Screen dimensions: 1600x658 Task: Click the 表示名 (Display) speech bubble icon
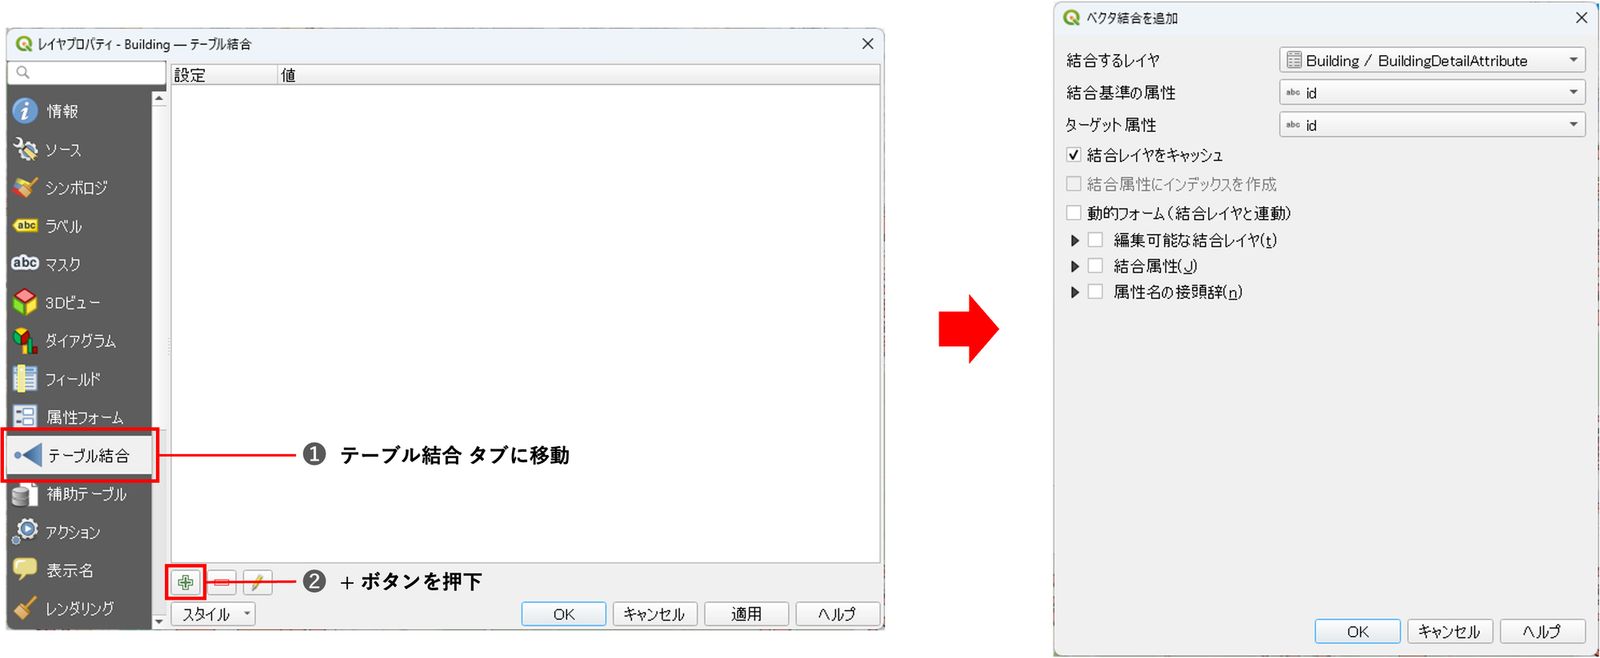point(25,569)
